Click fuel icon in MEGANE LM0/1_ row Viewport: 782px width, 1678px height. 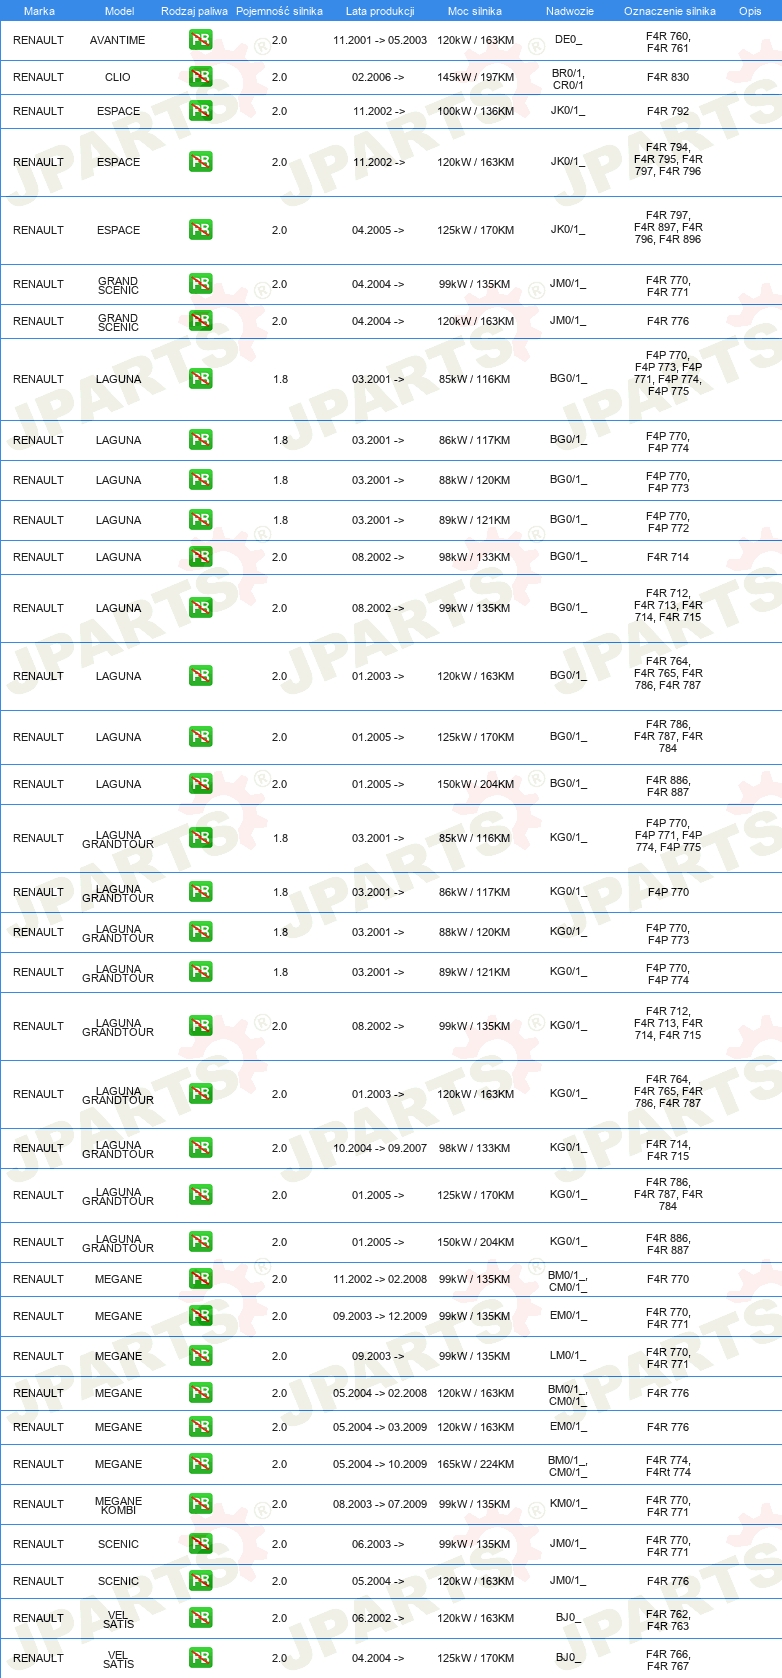pyautogui.click(x=200, y=1356)
